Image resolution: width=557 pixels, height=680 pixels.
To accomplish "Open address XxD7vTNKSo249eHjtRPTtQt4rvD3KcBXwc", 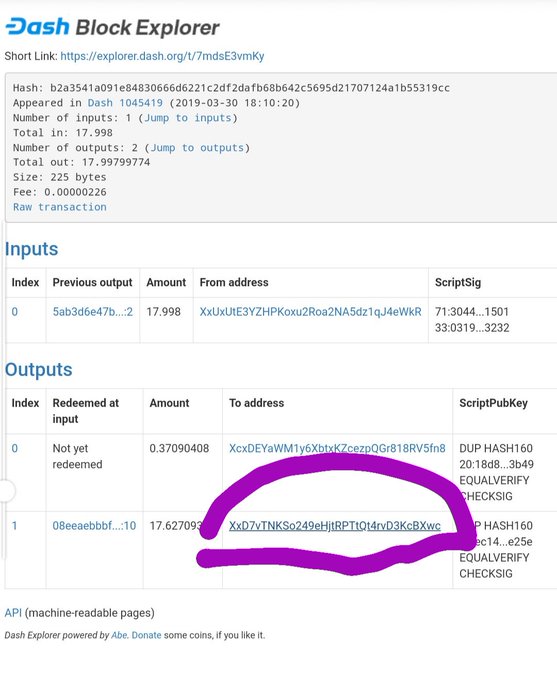I will 334,526.
